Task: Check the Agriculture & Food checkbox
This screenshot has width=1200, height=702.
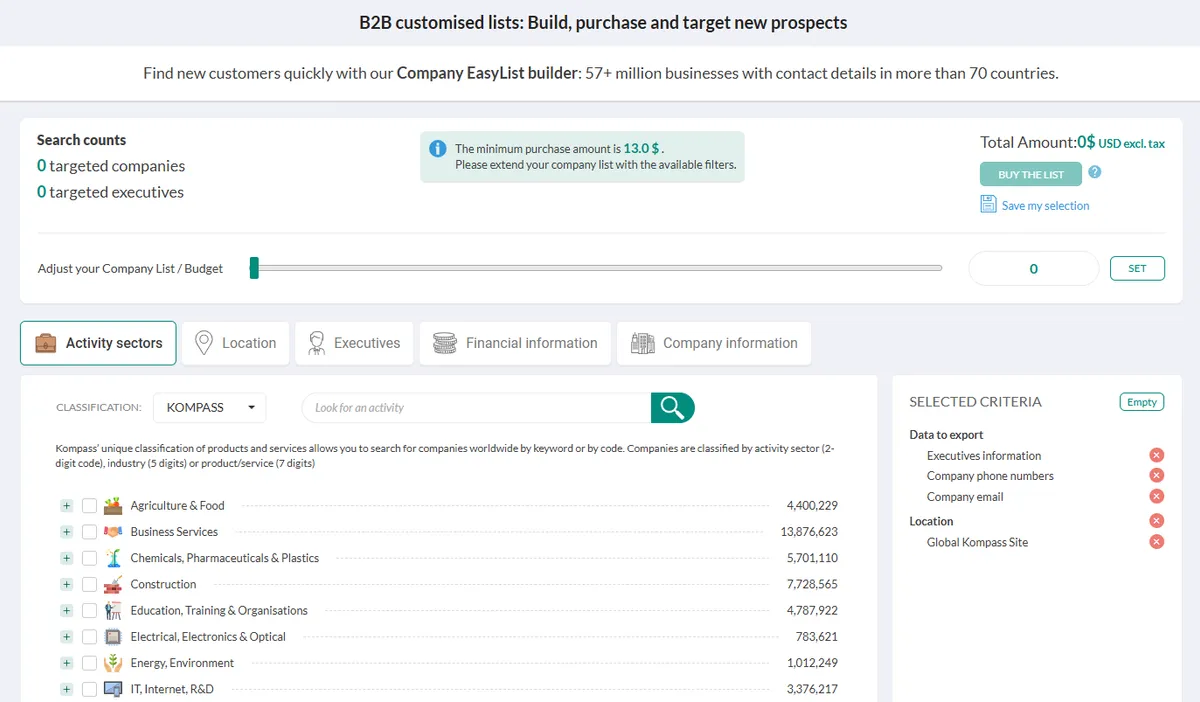Action: pos(90,506)
